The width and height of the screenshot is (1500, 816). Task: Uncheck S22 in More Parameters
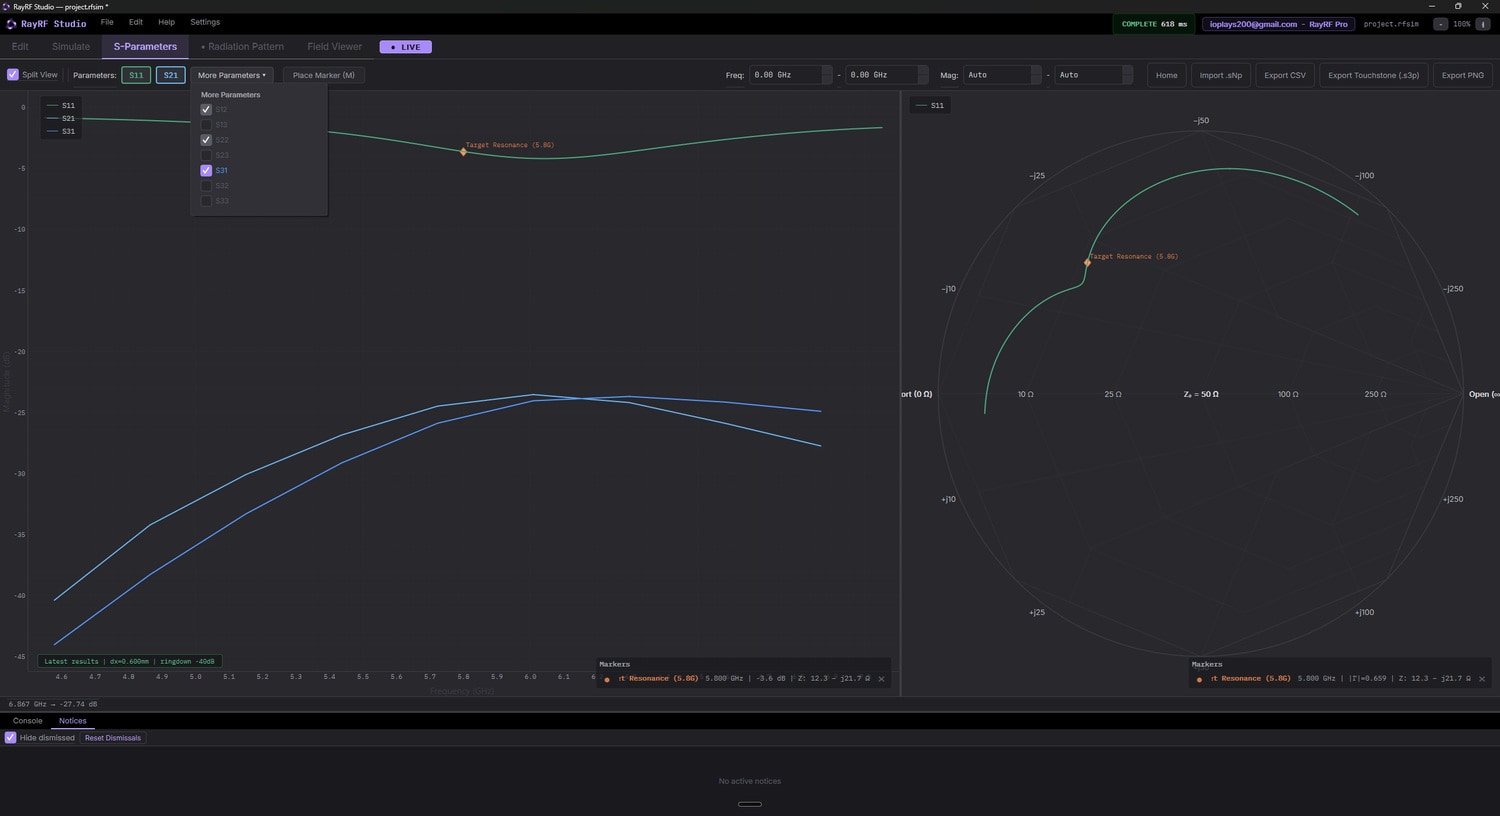point(206,140)
